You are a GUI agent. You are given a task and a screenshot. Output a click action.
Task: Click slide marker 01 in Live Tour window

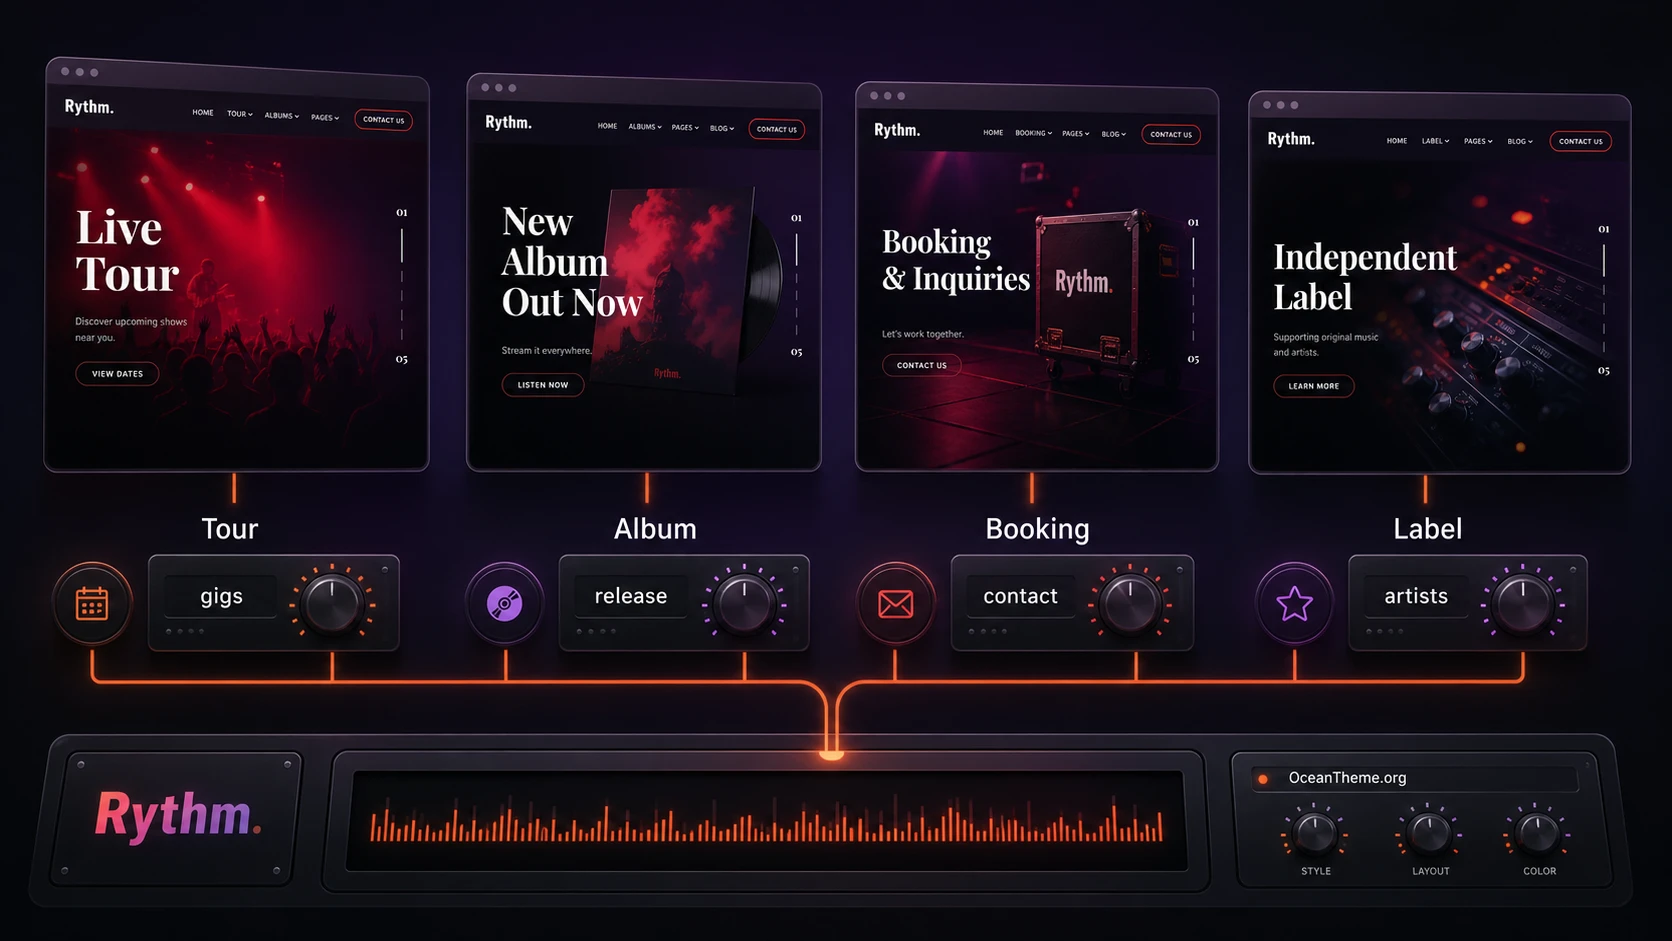[x=402, y=213]
